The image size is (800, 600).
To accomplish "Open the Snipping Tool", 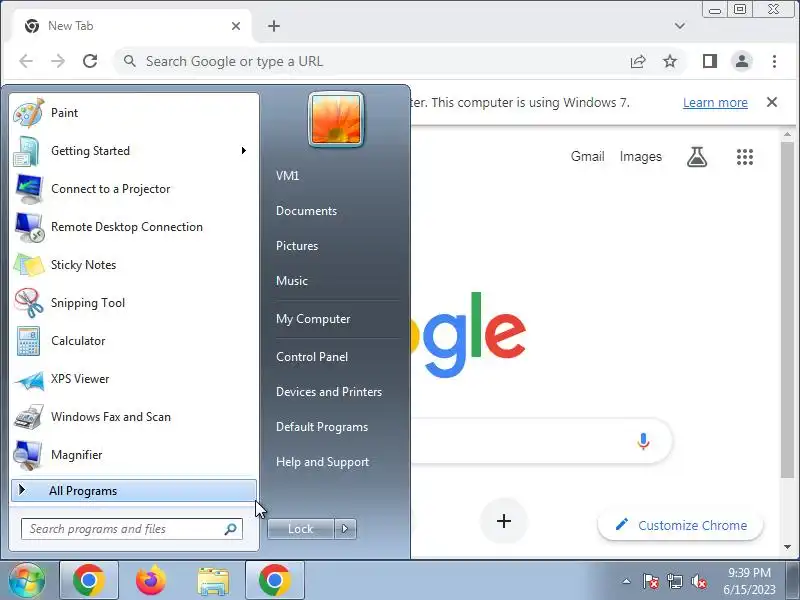I will pos(134,303).
